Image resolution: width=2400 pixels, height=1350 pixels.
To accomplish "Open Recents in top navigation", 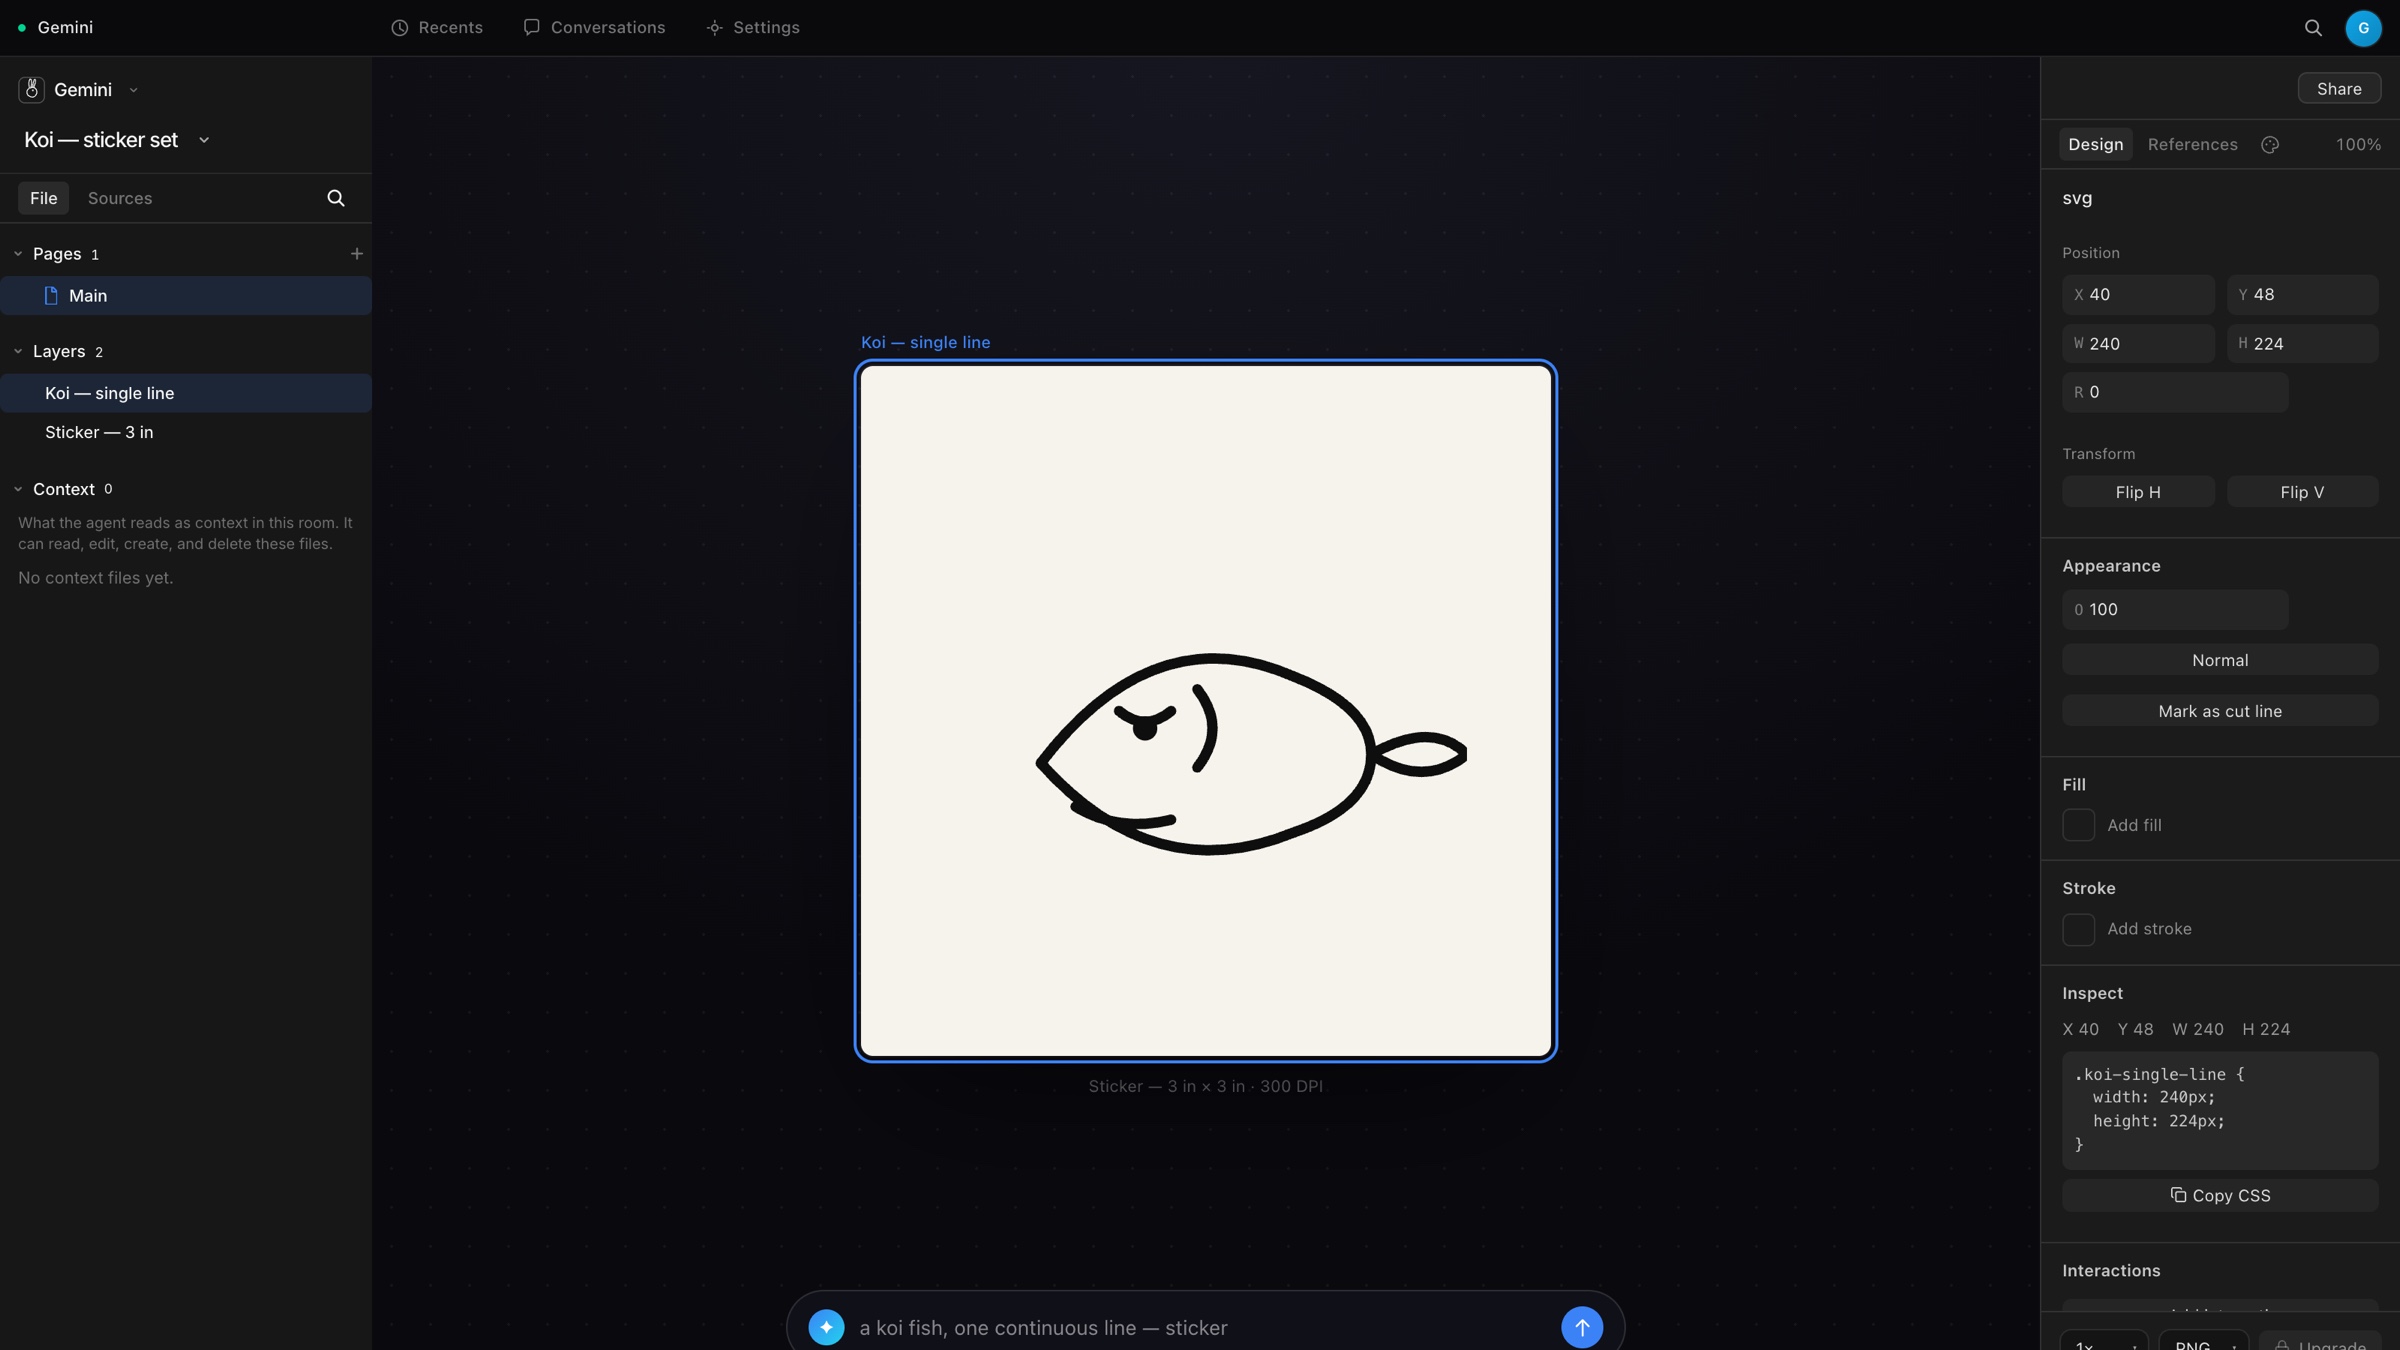I will point(437,28).
